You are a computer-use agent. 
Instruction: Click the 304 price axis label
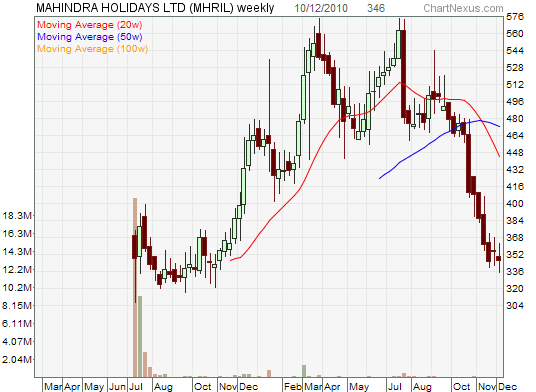tap(515, 306)
